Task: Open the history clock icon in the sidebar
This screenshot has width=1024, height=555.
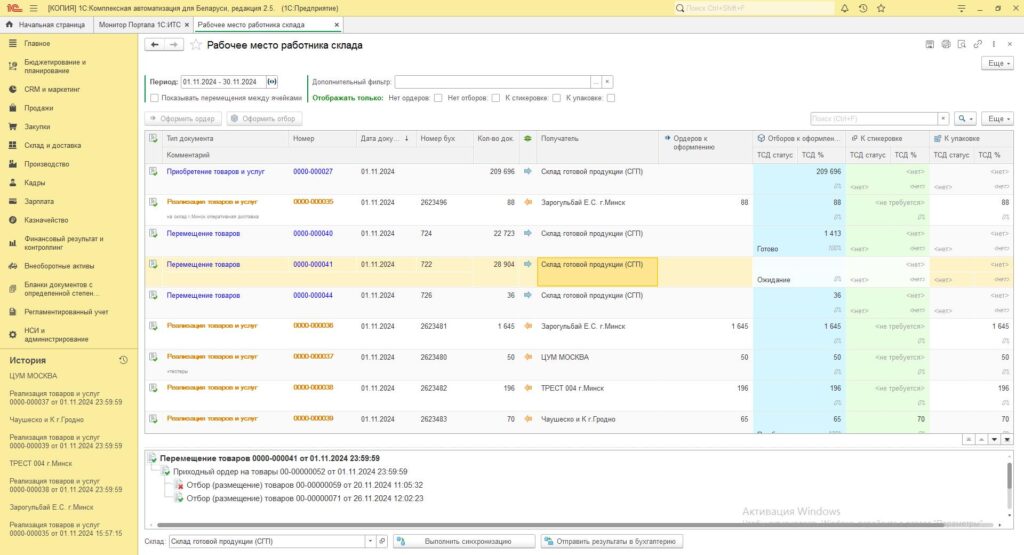Action: click(x=123, y=360)
